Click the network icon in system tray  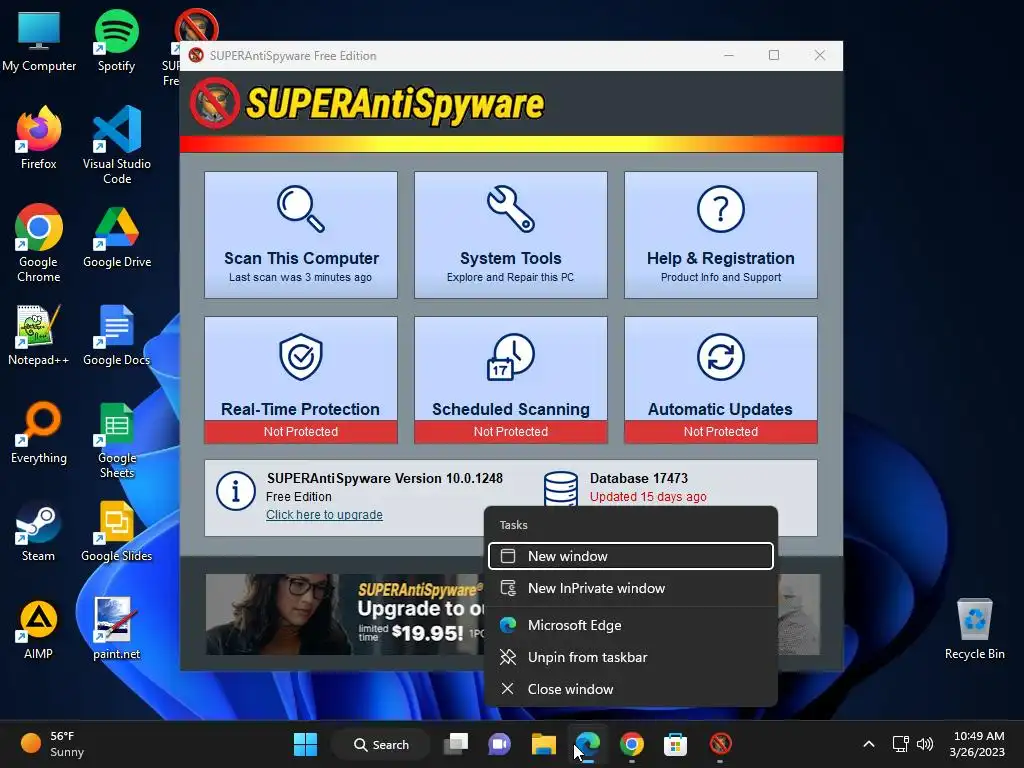click(901, 744)
